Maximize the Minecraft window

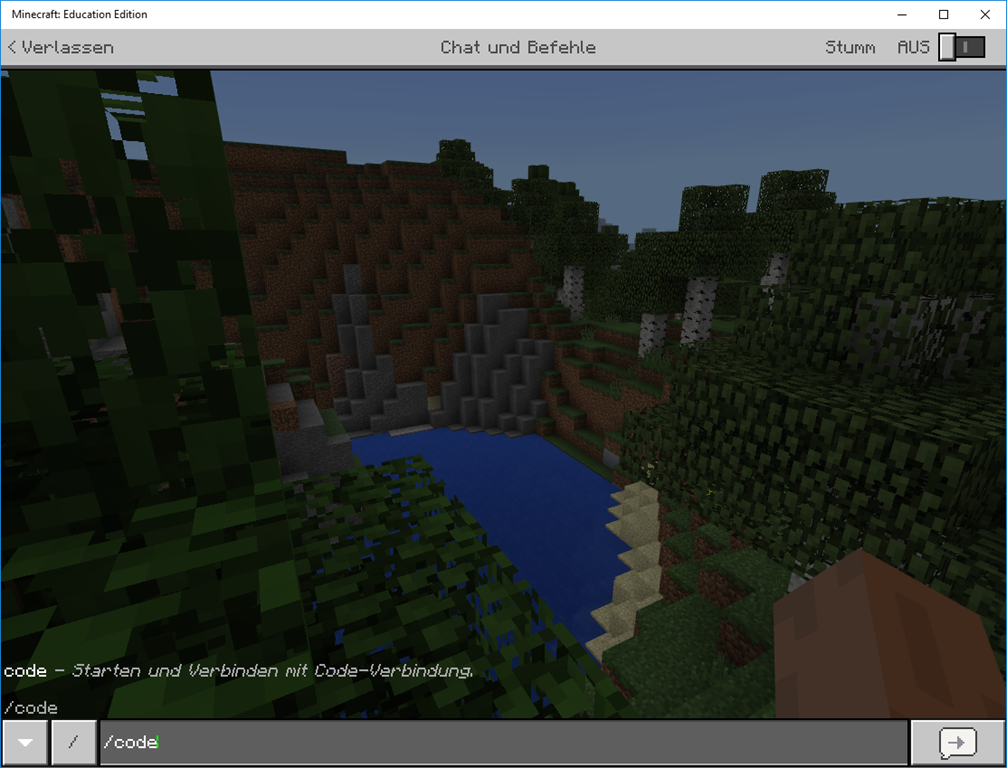[943, 14]
